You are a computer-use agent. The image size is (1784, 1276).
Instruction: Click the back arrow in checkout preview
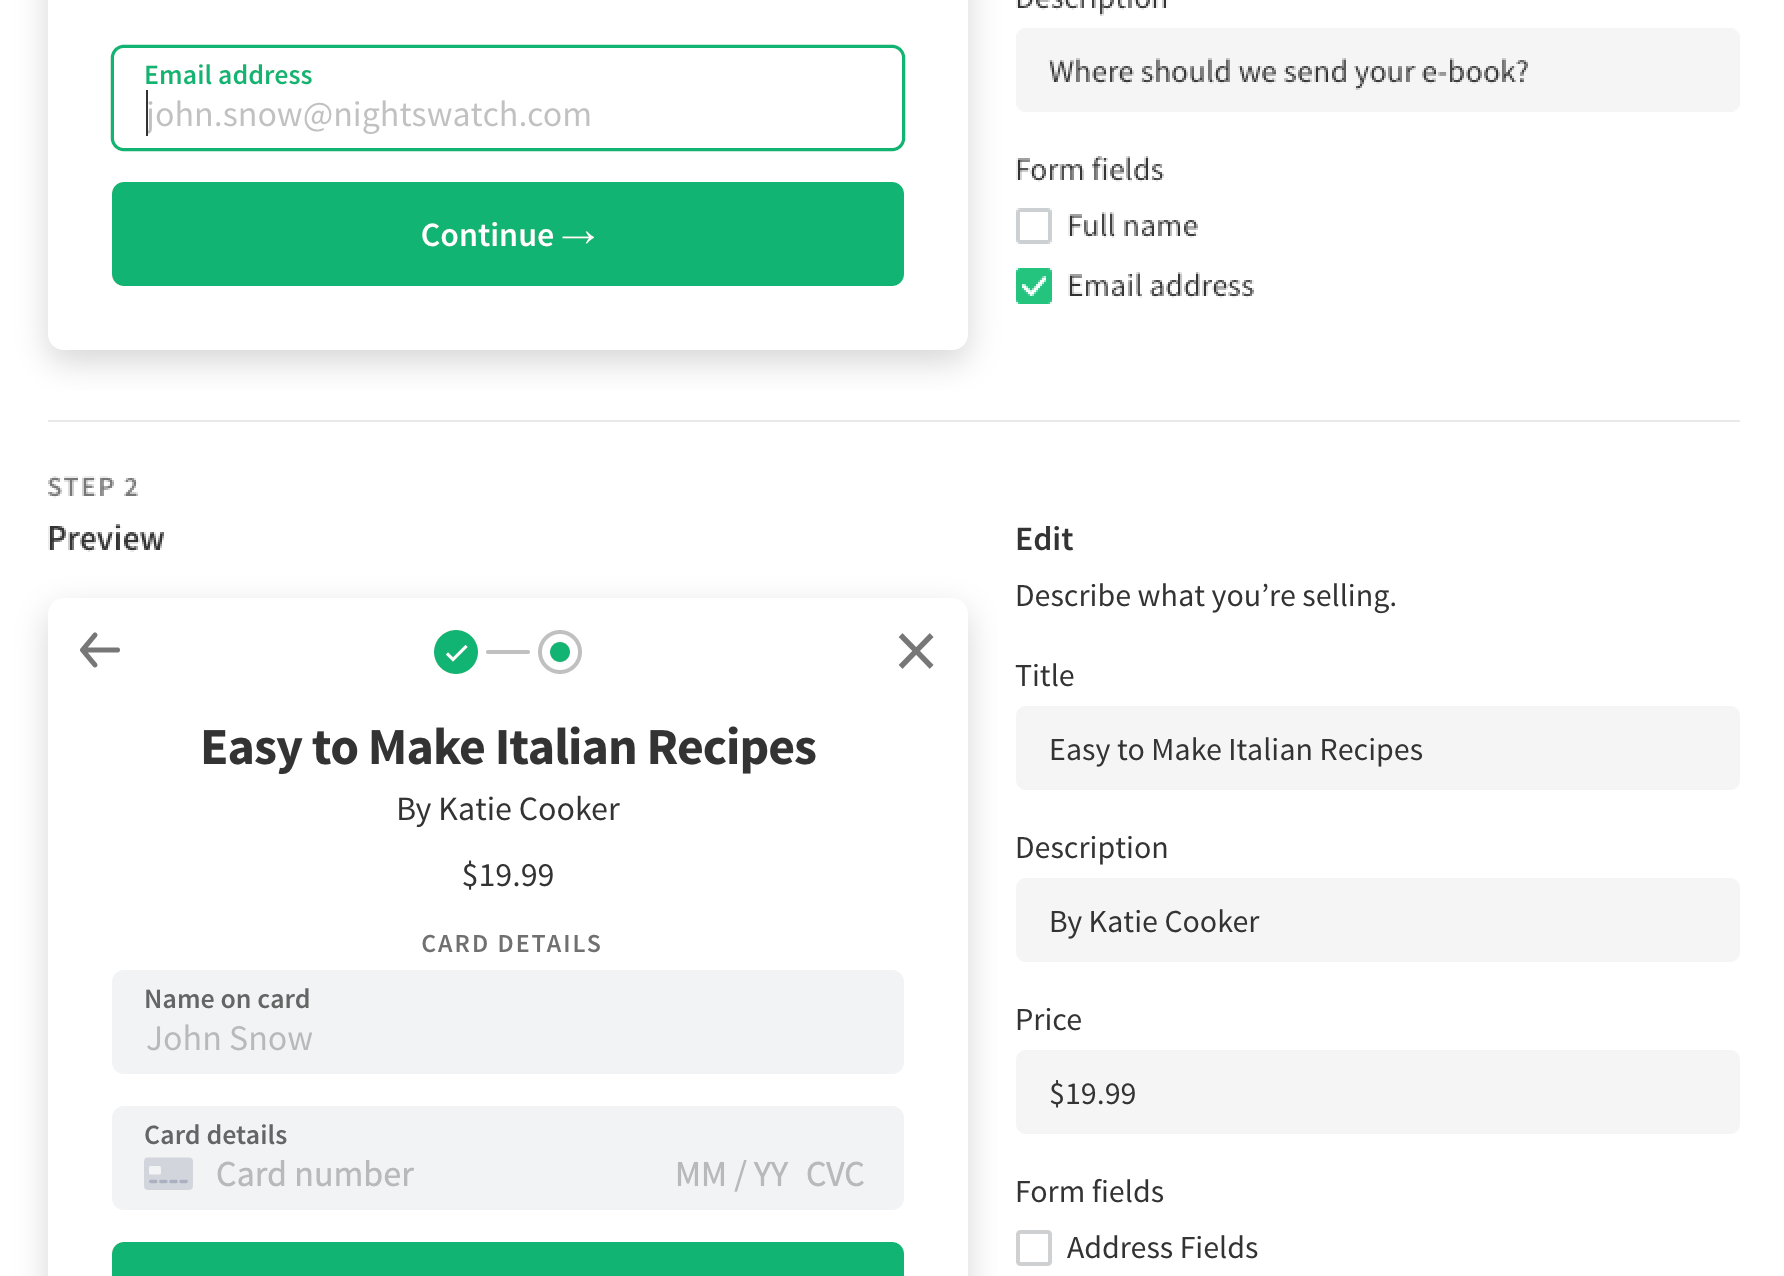pos(100,650)
